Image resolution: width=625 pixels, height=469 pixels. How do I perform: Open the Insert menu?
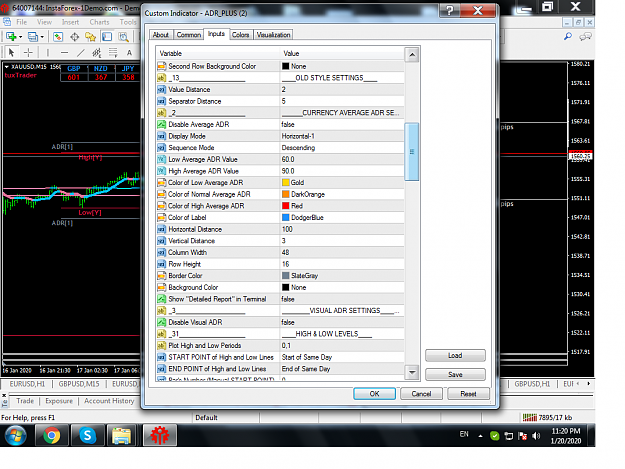70,22
